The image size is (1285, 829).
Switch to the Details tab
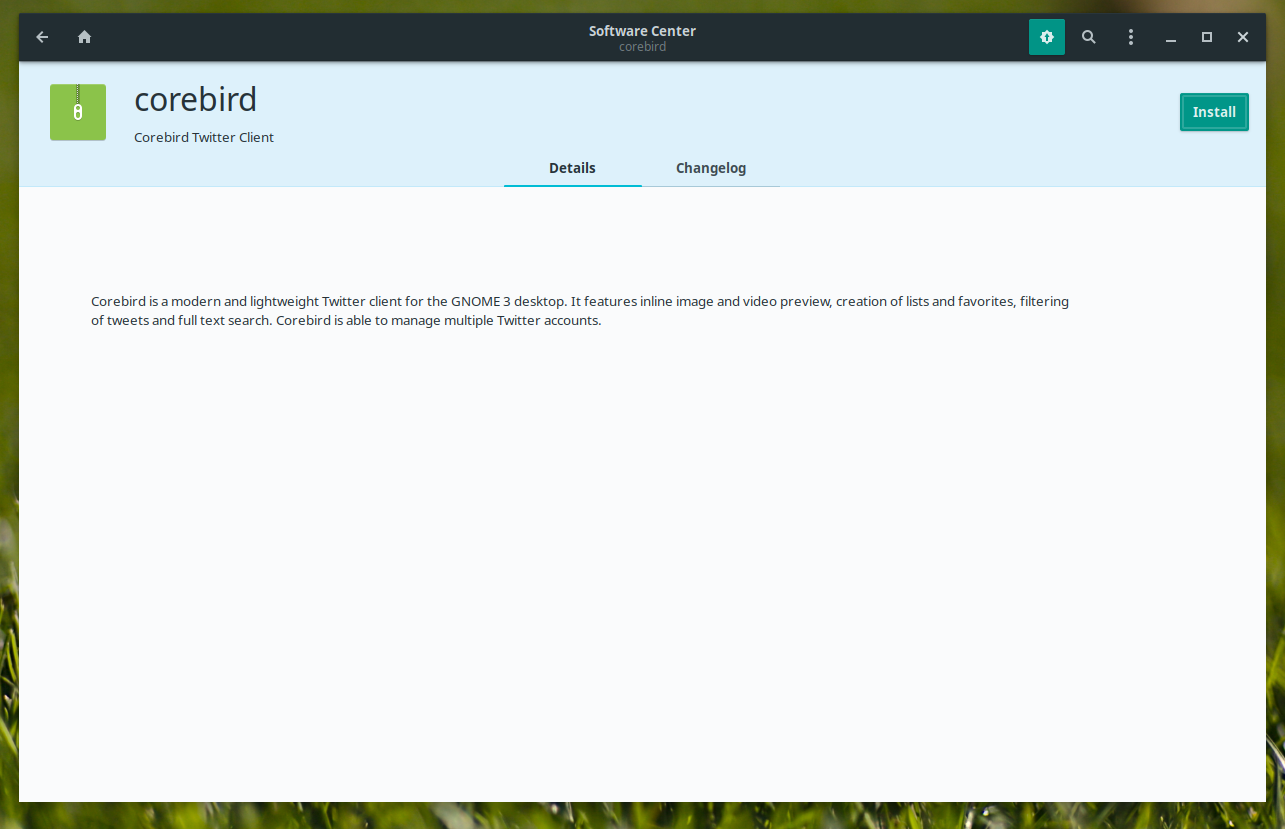[572, 168]
